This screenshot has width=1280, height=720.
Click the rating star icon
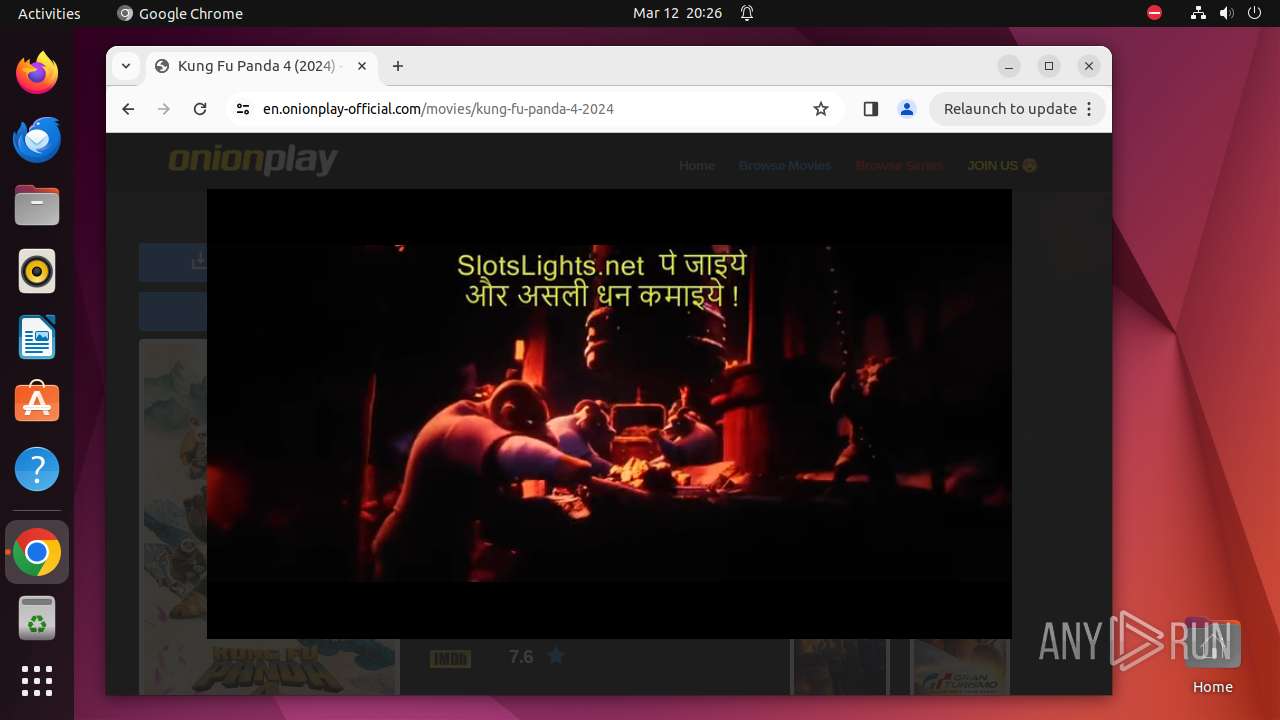click(x=556, y=656)
